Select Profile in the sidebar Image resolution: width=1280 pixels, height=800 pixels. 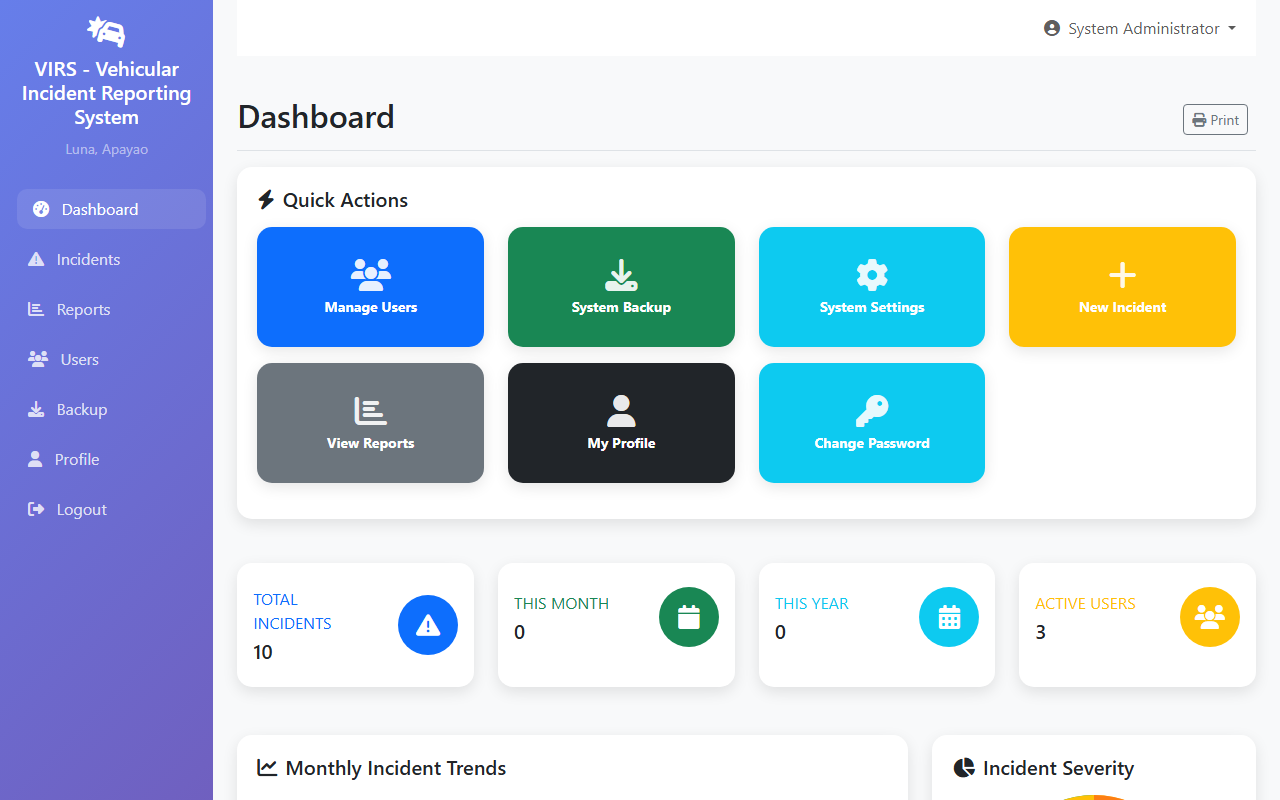(111, 459)
